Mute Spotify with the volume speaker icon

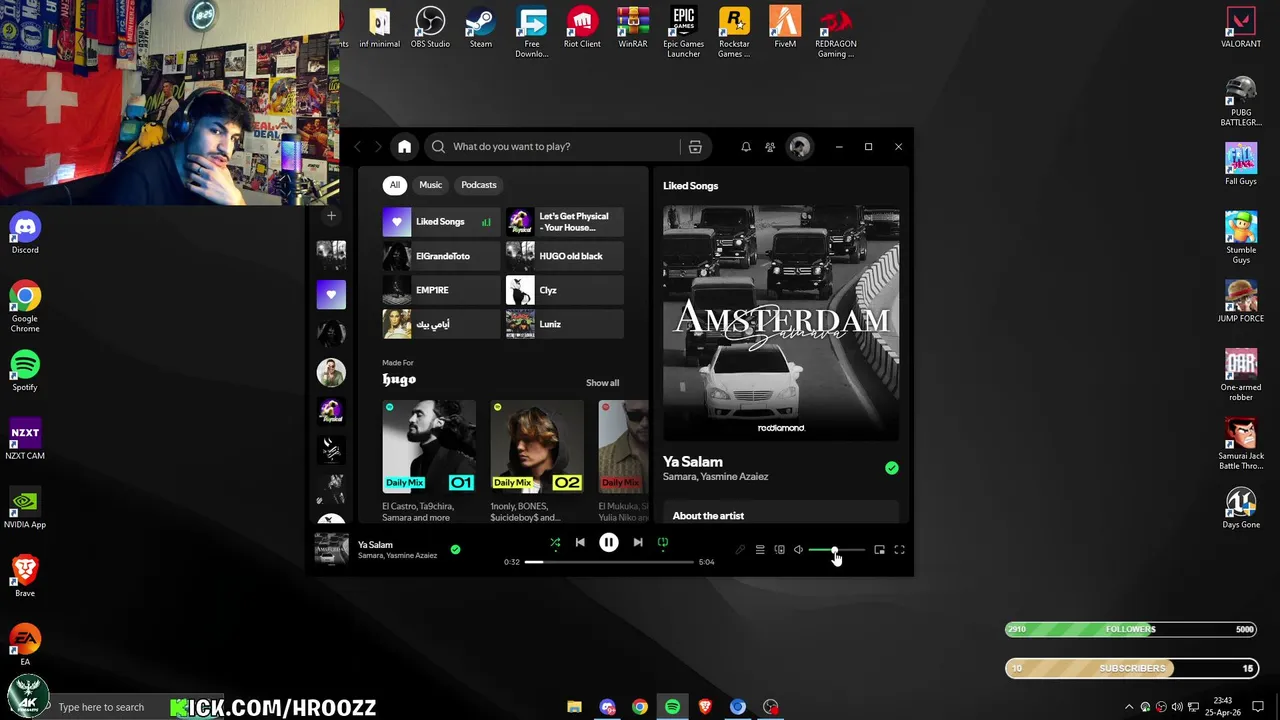tap(798, 550)
